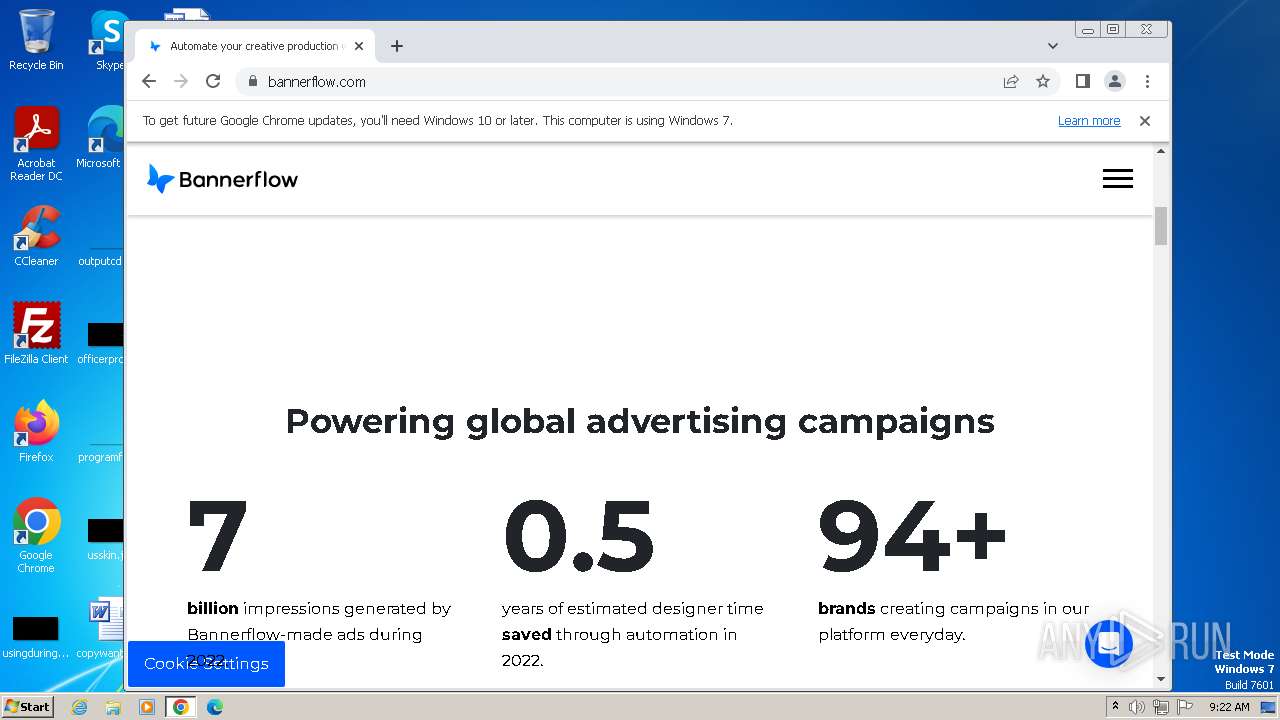The width and height of the screenshot is (1280, 720).
Task: Open Microsoft Edge from the taskbar
Action: [214, 707]
